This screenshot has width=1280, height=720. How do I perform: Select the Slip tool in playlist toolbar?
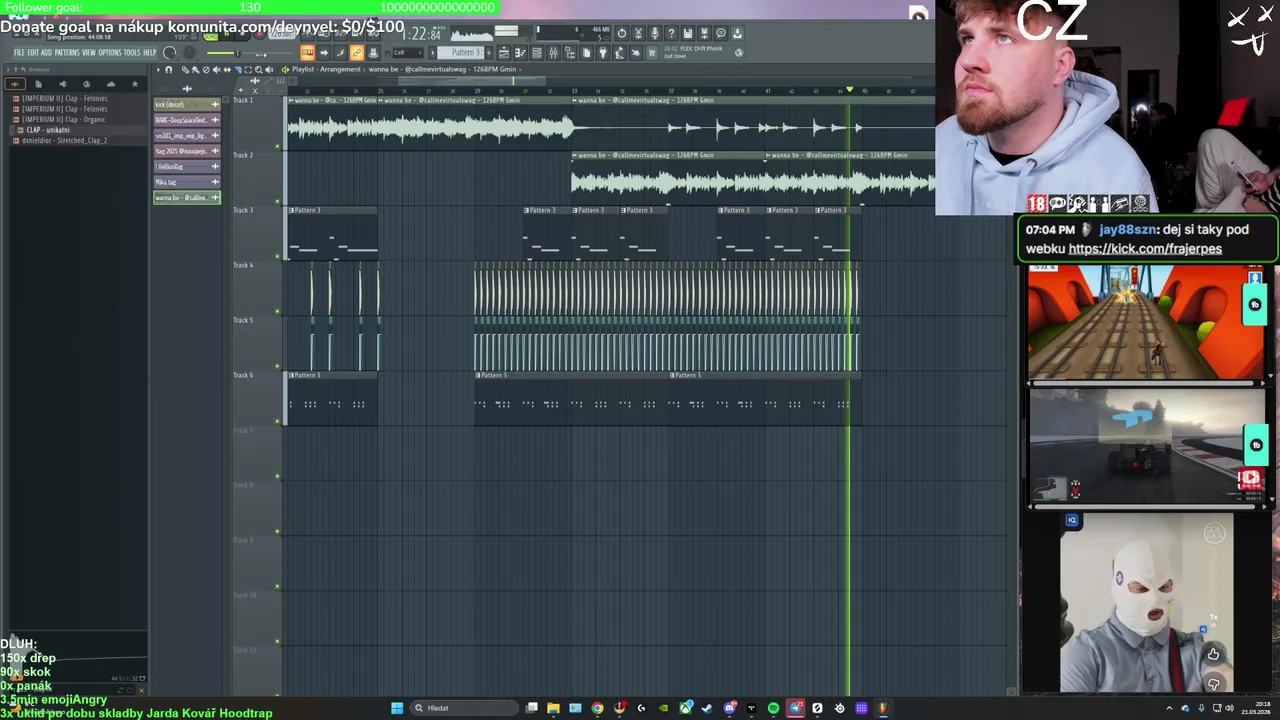tap(227, 70)
